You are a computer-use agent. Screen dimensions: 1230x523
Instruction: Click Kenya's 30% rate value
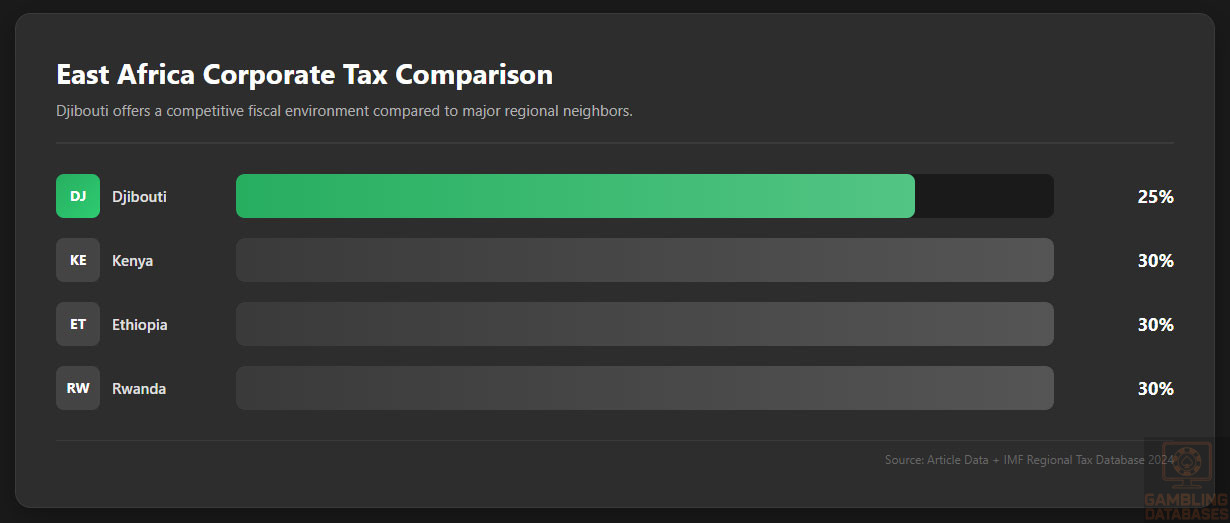1155,261
